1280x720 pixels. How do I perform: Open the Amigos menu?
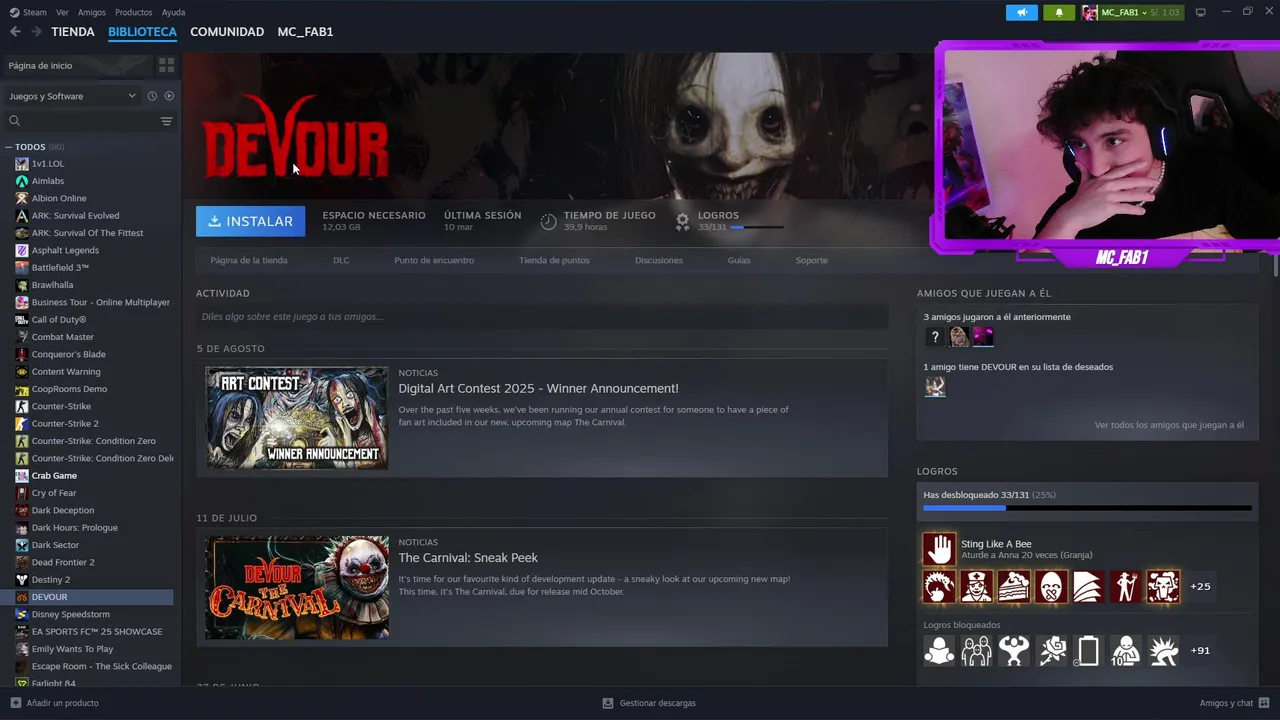pyautogui.click(x=92, y=12)
